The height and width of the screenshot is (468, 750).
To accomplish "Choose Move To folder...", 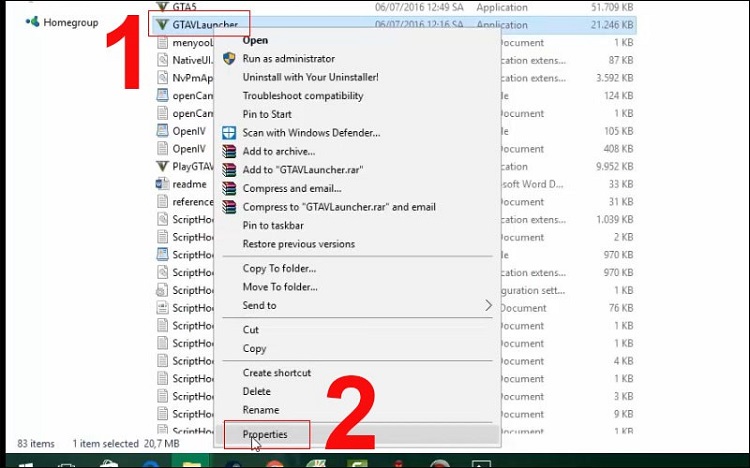I will tap(280, 287).
